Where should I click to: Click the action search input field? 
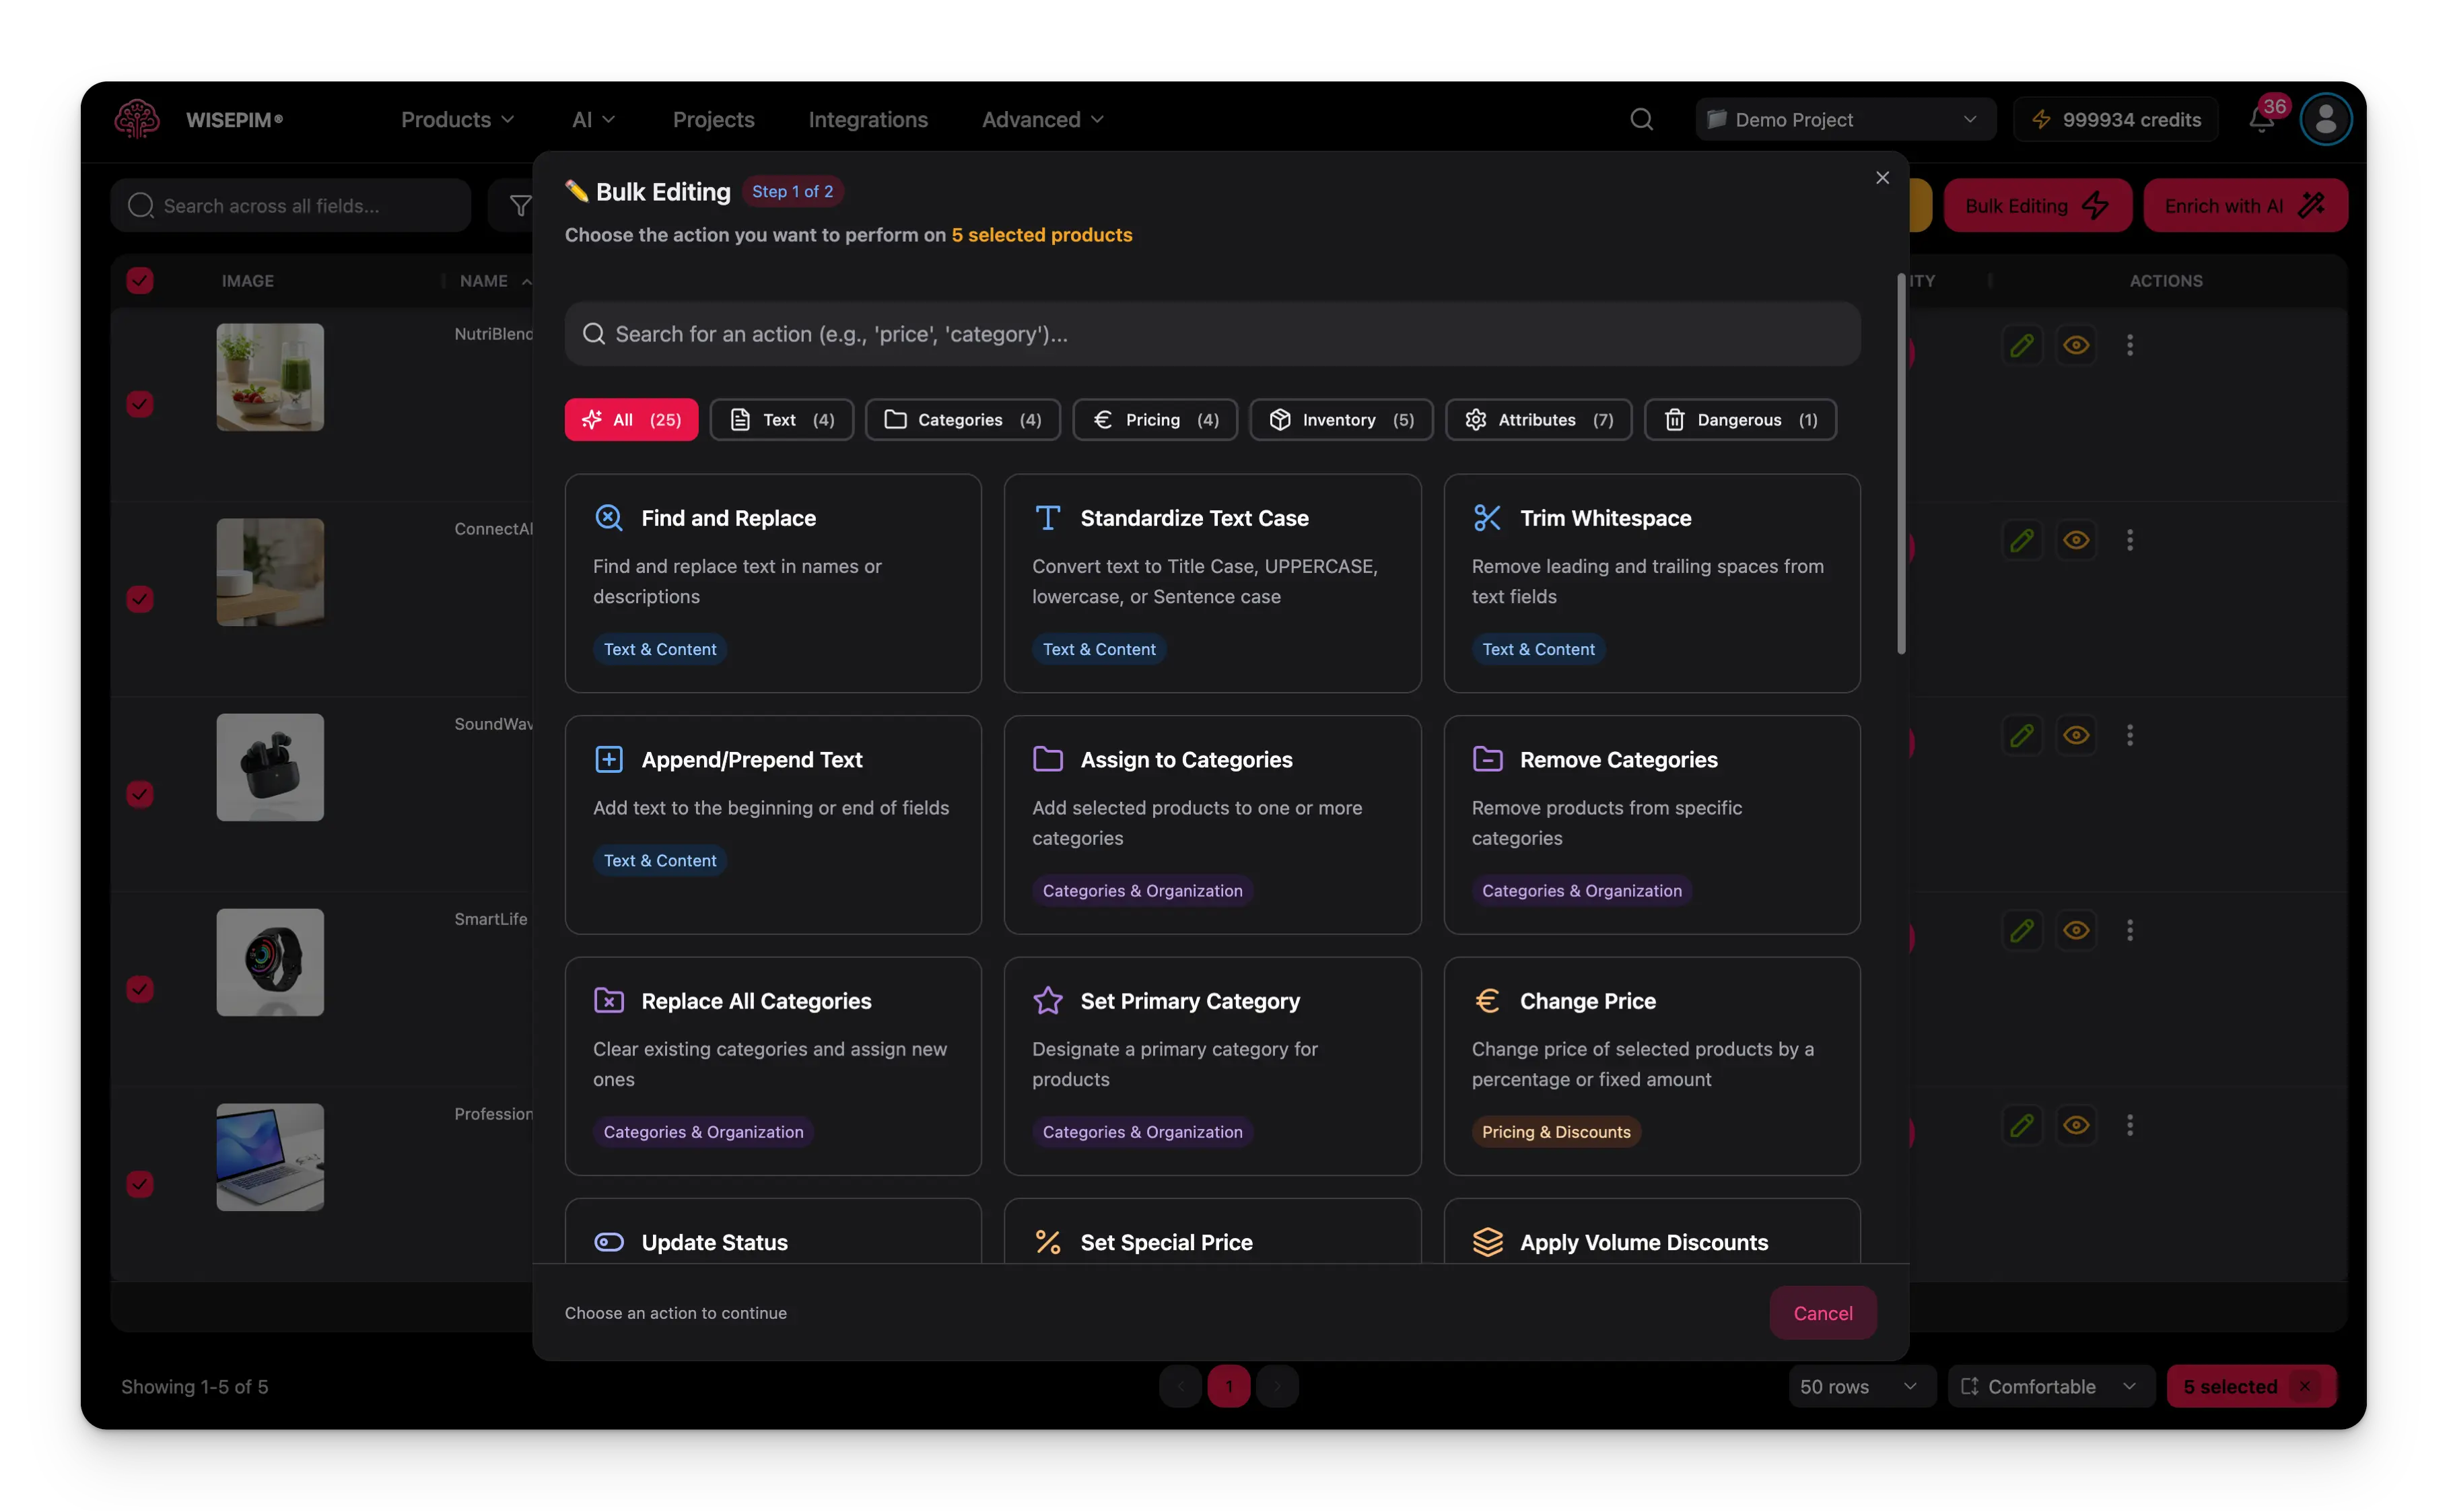1211,334
